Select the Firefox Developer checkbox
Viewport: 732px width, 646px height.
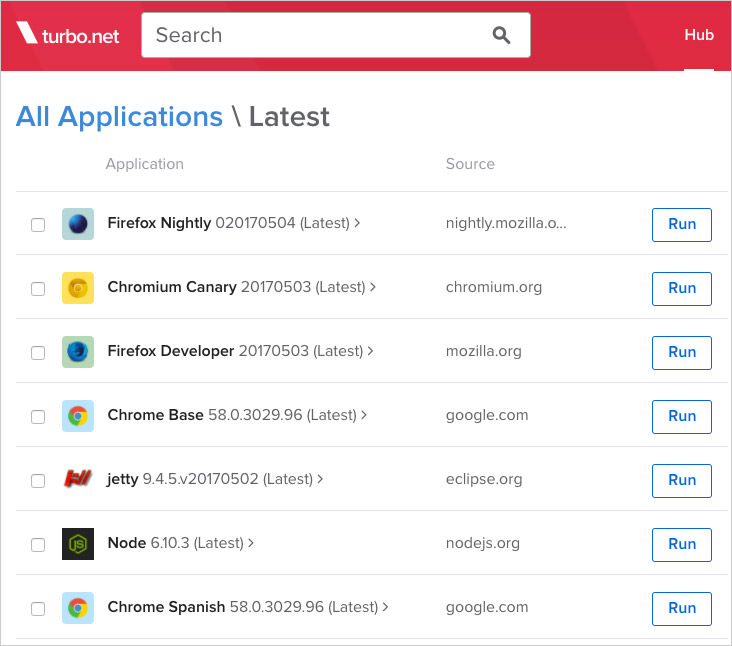(38, 352)
